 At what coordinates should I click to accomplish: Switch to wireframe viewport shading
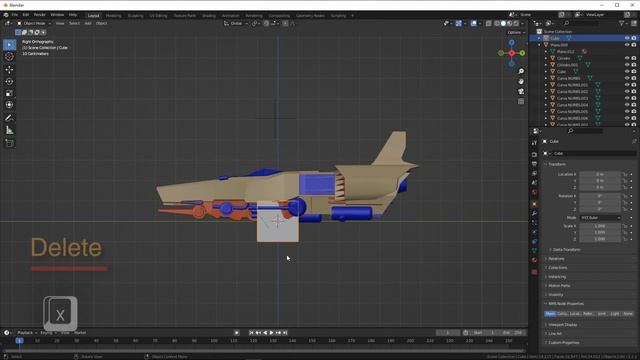coord(497,24)
